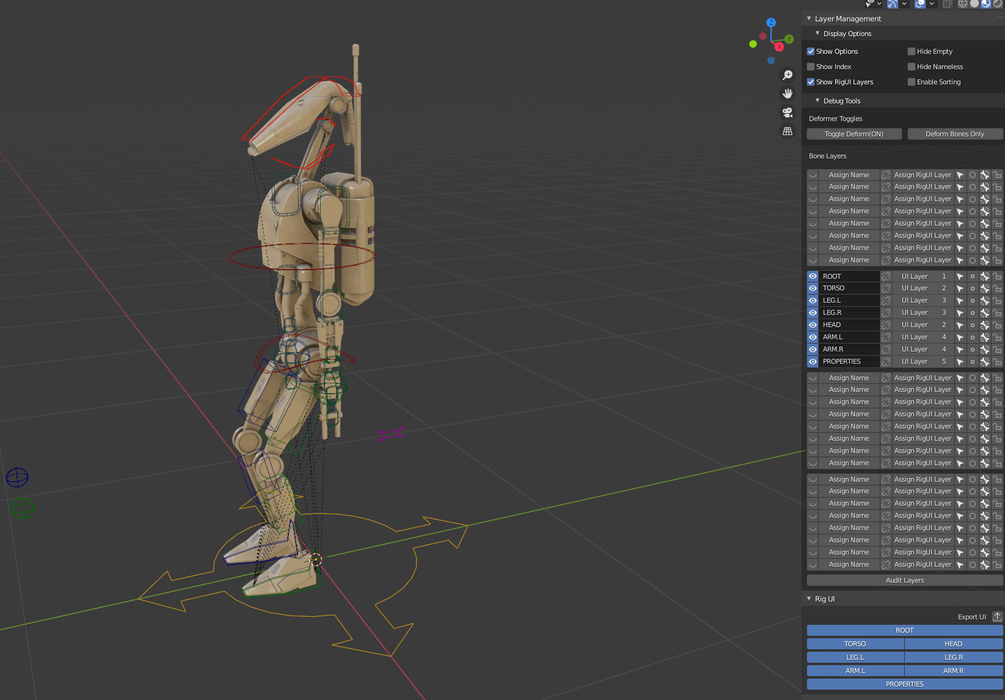Enable the Hide Empty checkbox
1005x700 pixels.
(x=911, y=51)
